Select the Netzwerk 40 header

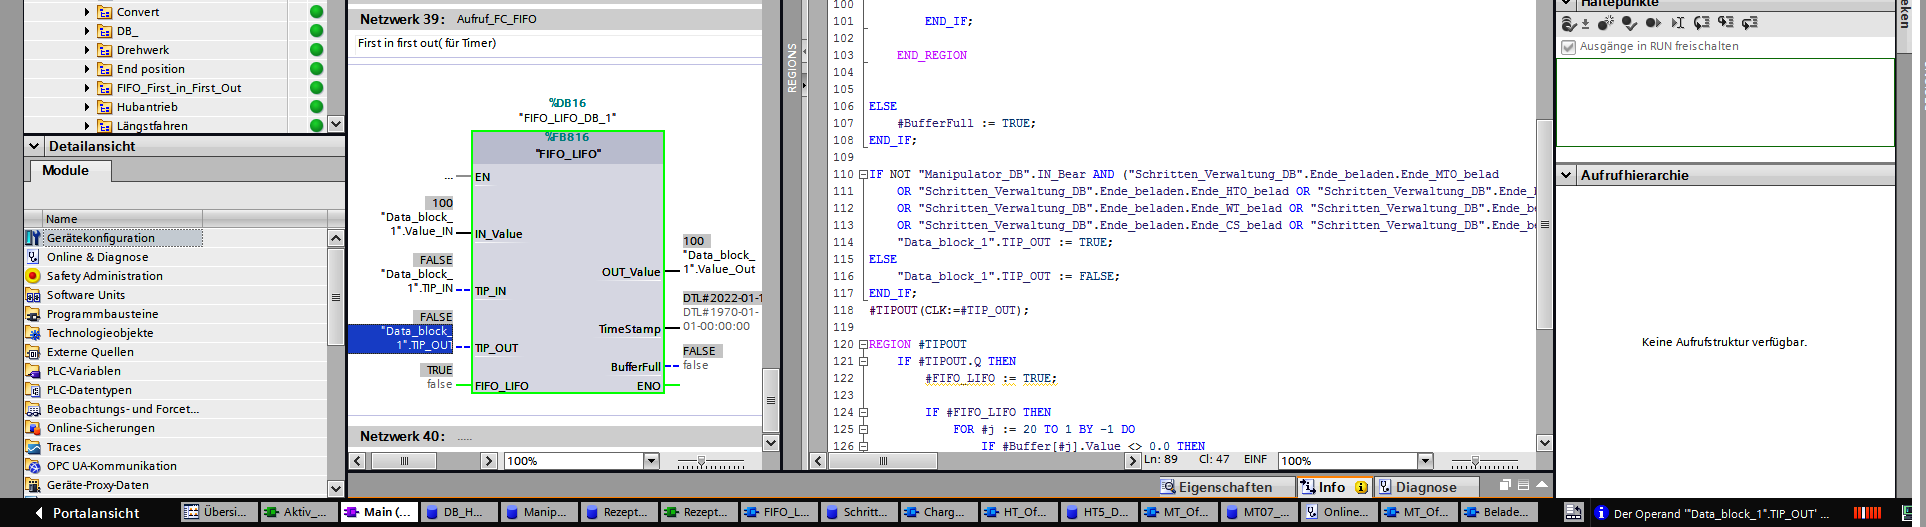point(555,436)
